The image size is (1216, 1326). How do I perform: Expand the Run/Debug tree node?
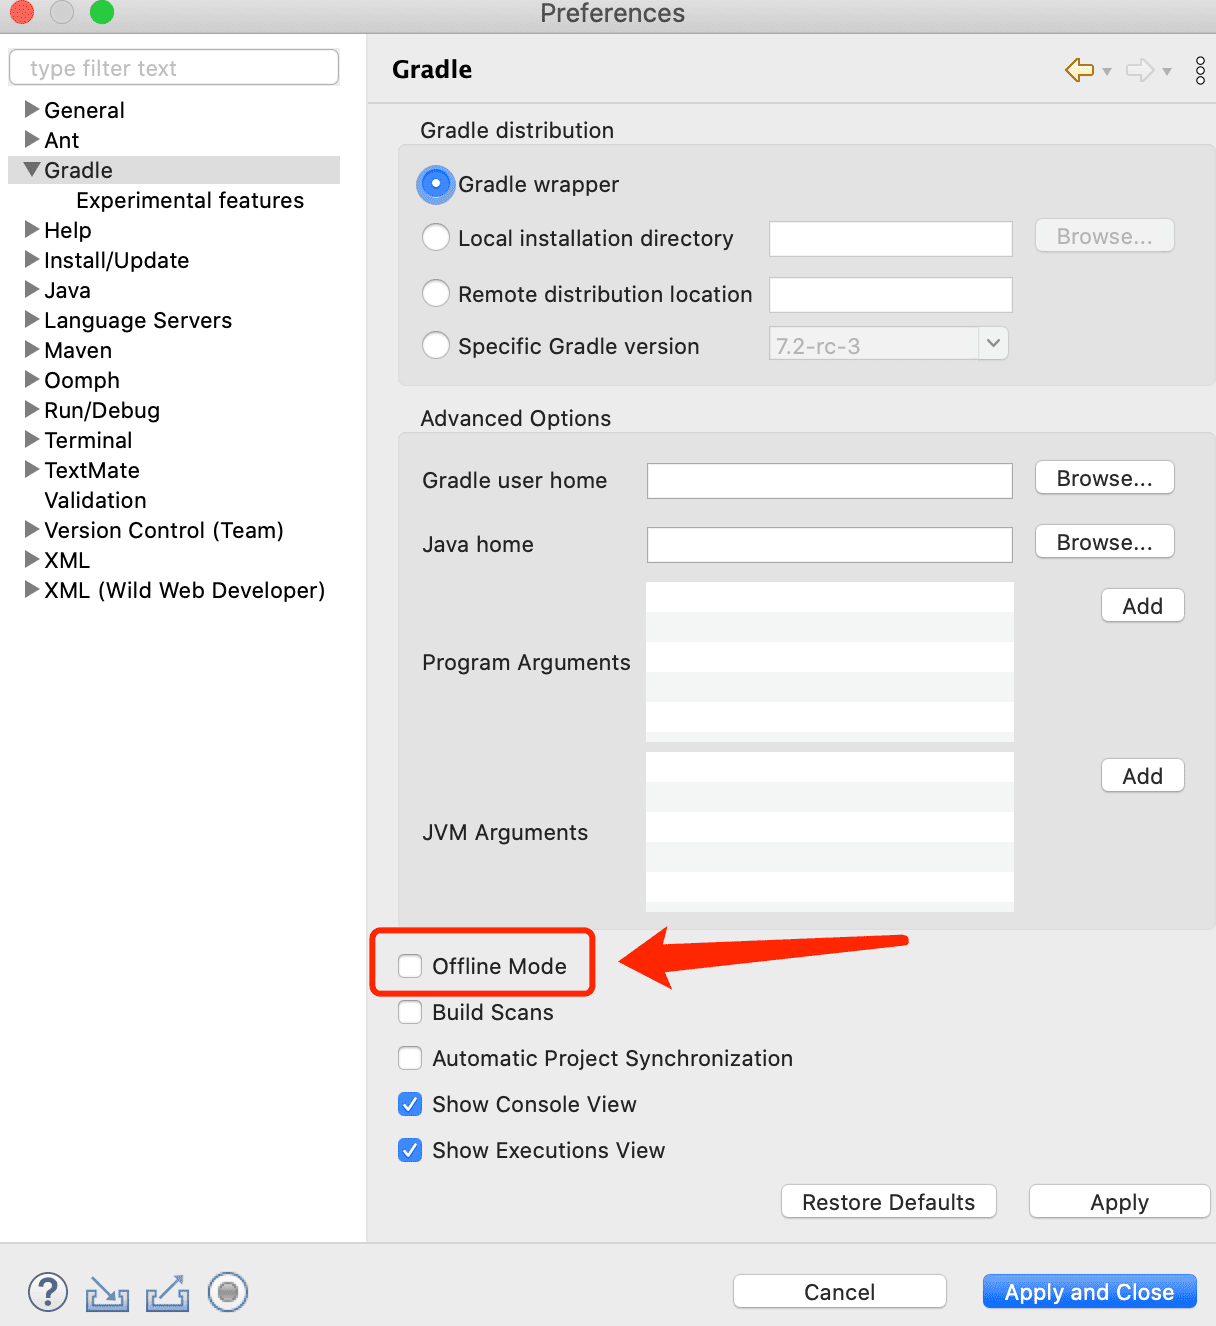click(x=32, y=409)
